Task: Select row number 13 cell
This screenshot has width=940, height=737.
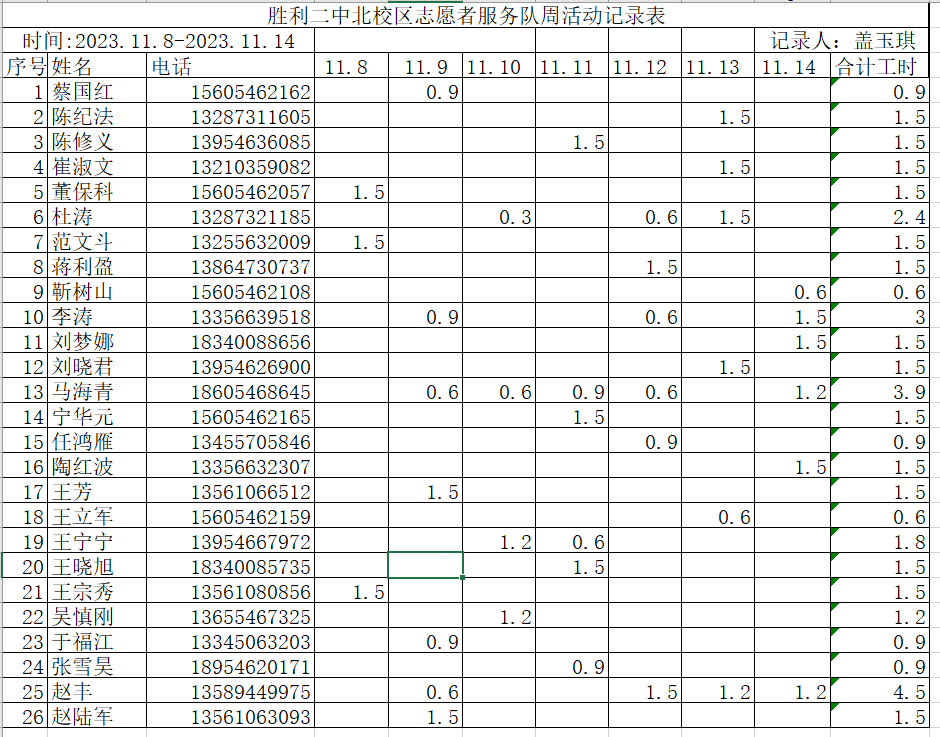Action: point(26,391)
